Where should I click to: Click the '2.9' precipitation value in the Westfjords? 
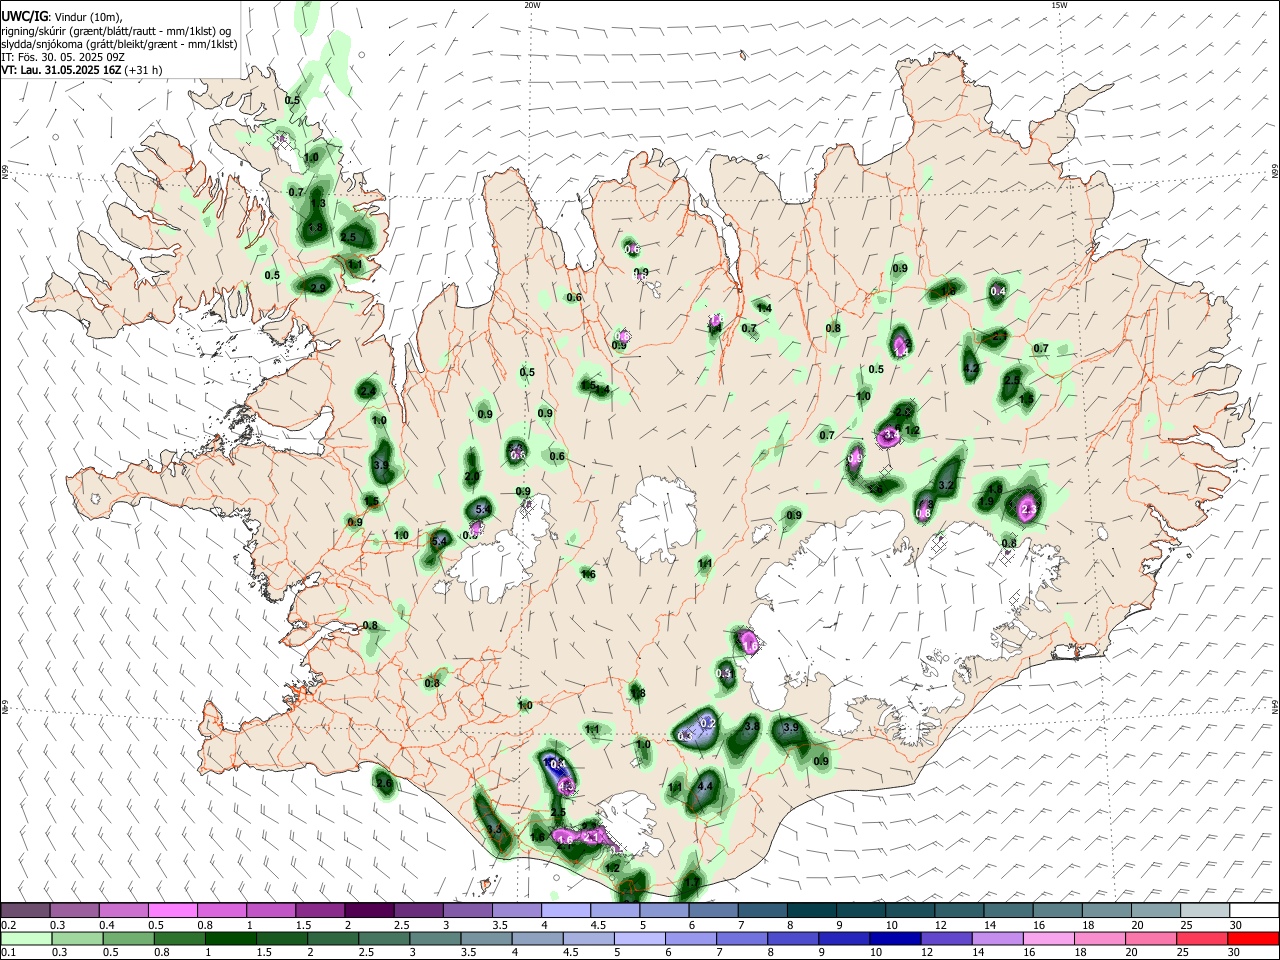point(318,287)
